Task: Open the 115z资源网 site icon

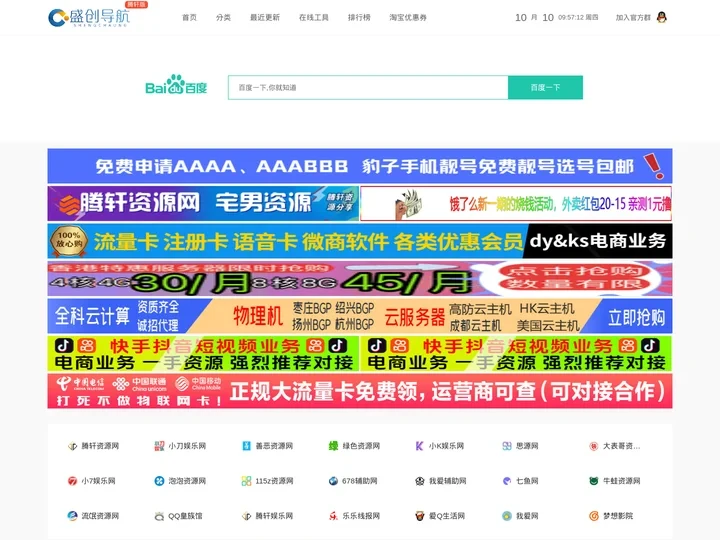Action: (247, 481)
